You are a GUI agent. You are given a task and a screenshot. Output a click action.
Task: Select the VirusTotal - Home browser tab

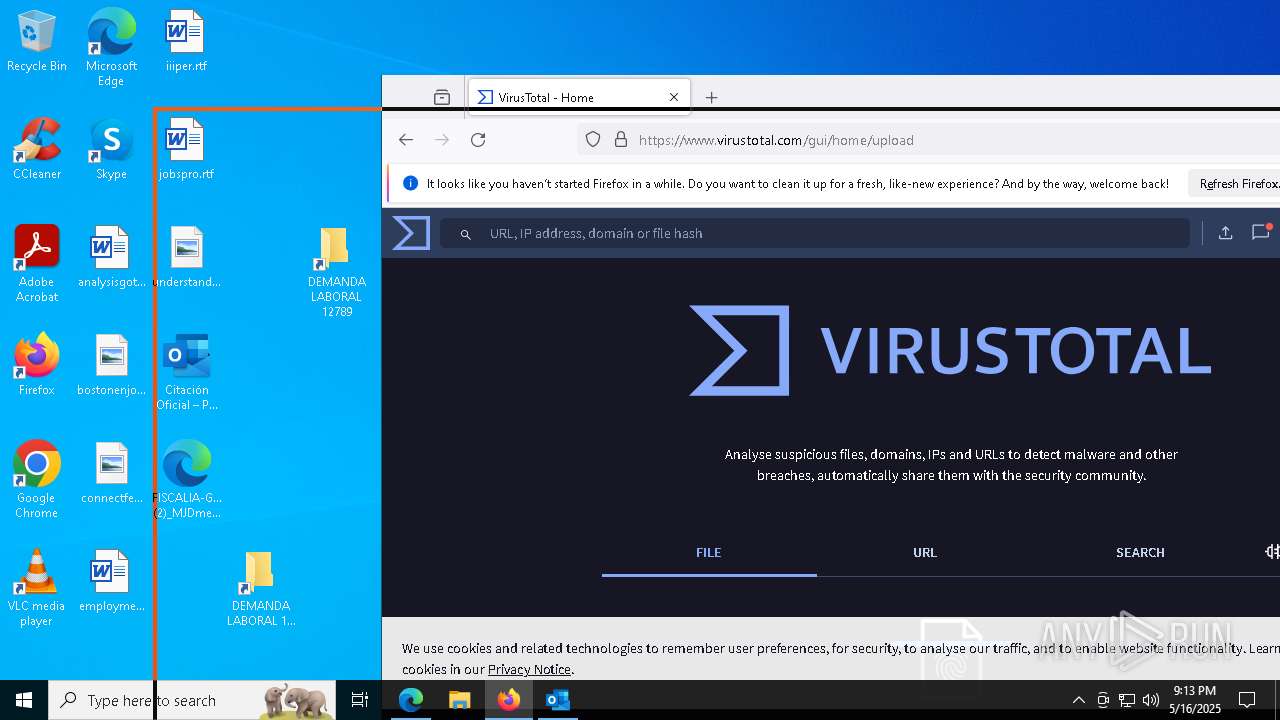pos(578,97)
